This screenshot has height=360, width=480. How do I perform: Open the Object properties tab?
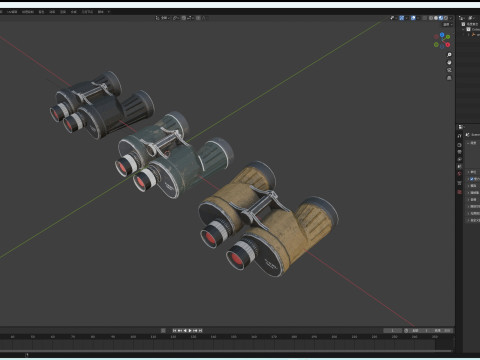click(x=460, y=183)
